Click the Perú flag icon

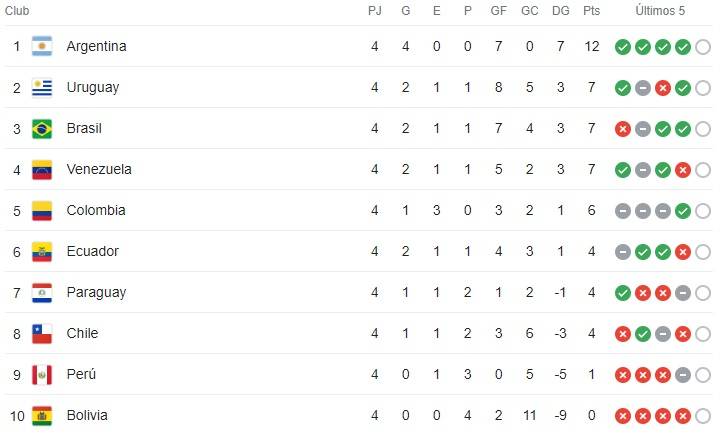click(42, 374)
